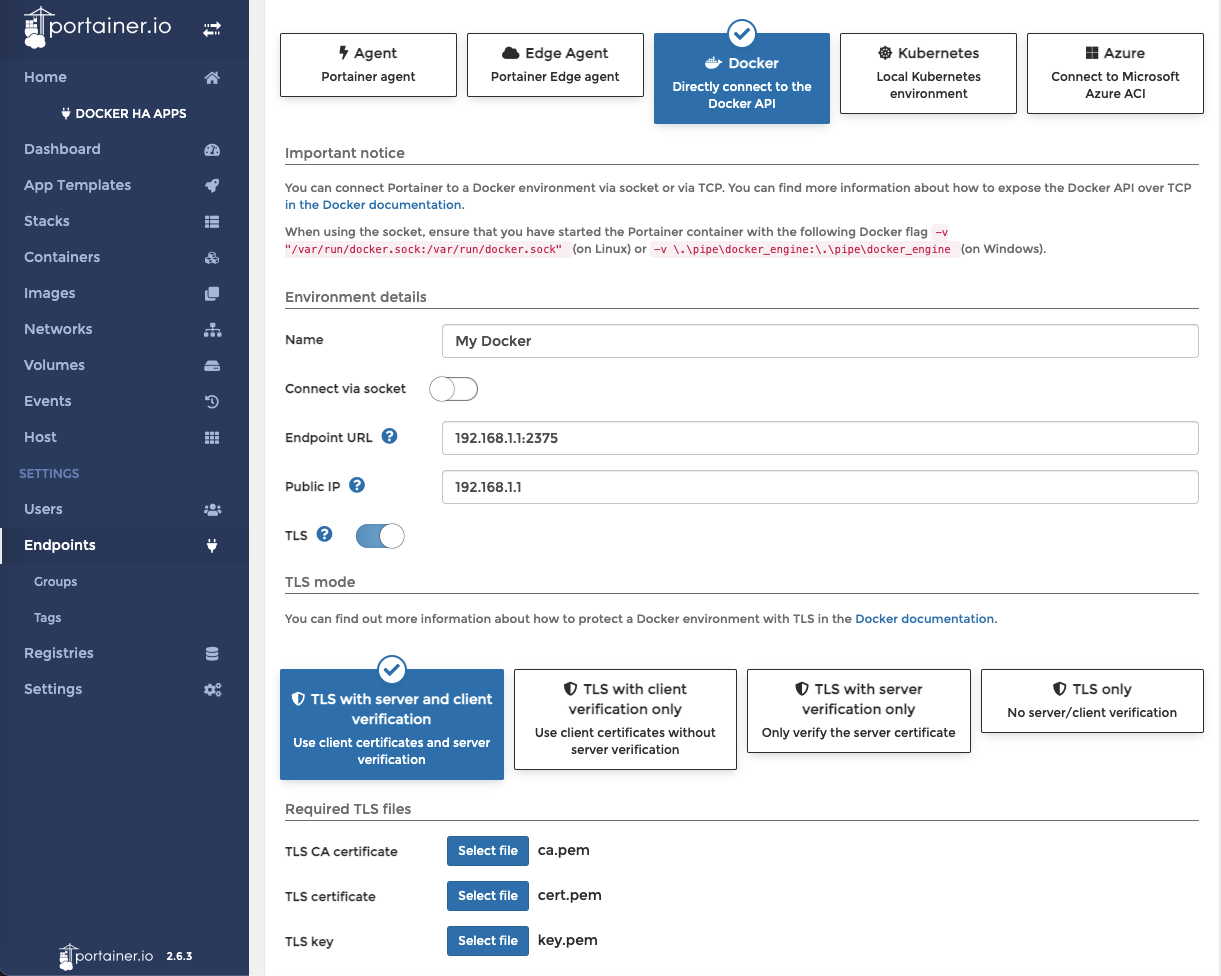Click the Endpoints plug icon
Image resolution: width=1221 pixels, height=976 pixels.
coord(211,546)
